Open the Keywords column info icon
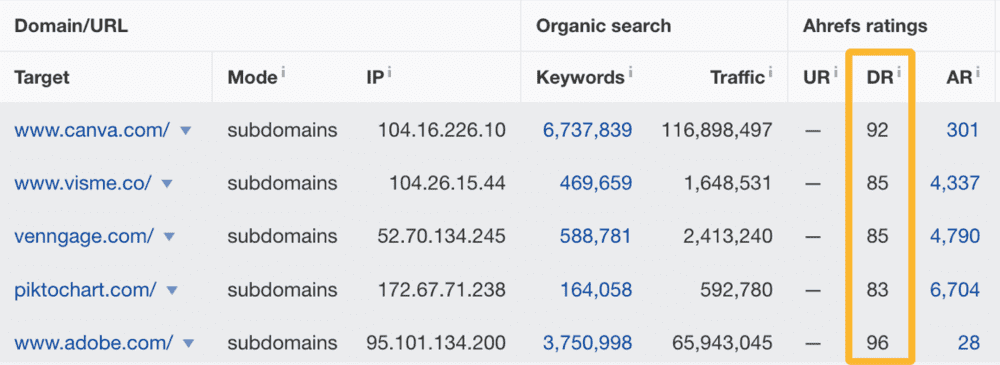The height and width of the screenshot is (365, 1000). coord(630,73)
